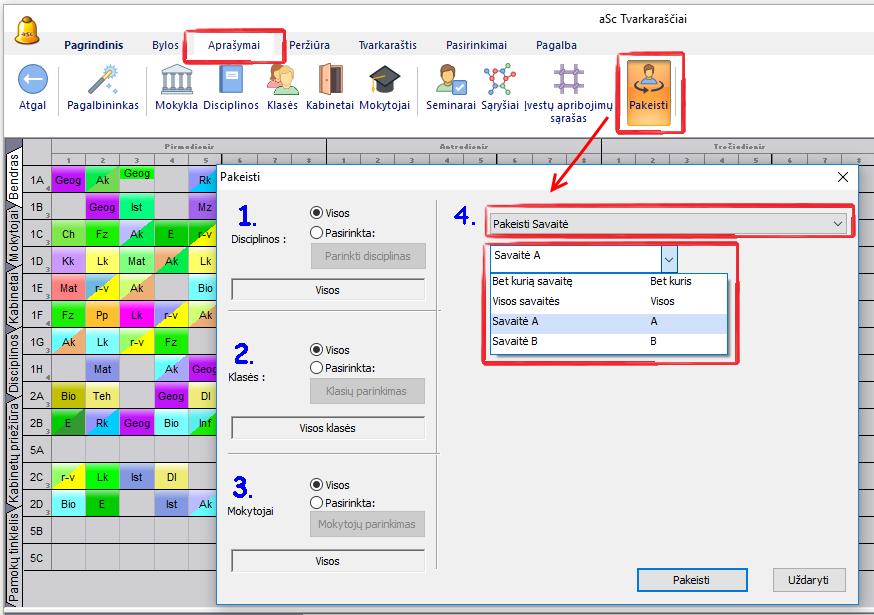Select Visos radio for Klasės
The height and width of the screenshot is (615, 874).
(317, 350)
